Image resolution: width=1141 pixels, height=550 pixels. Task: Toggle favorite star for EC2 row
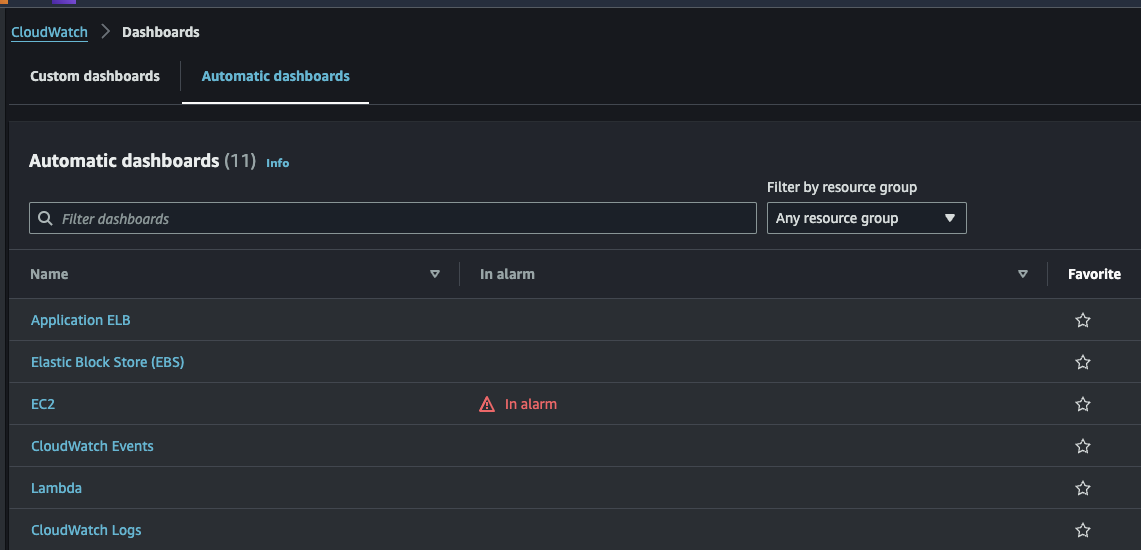click(x=1083, y=404)
